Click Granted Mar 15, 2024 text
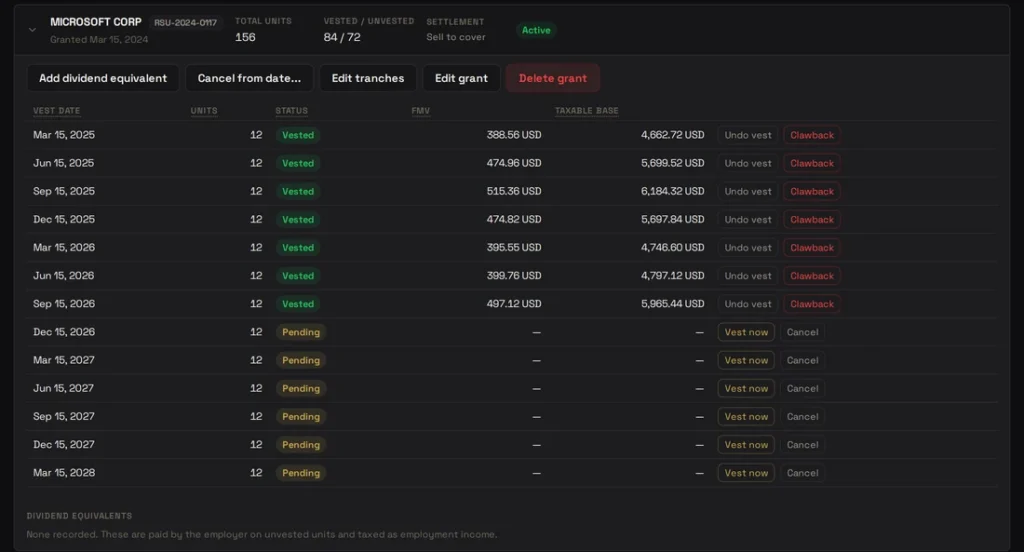Viewport: 1024px width, 552px height. pos(99,39)
